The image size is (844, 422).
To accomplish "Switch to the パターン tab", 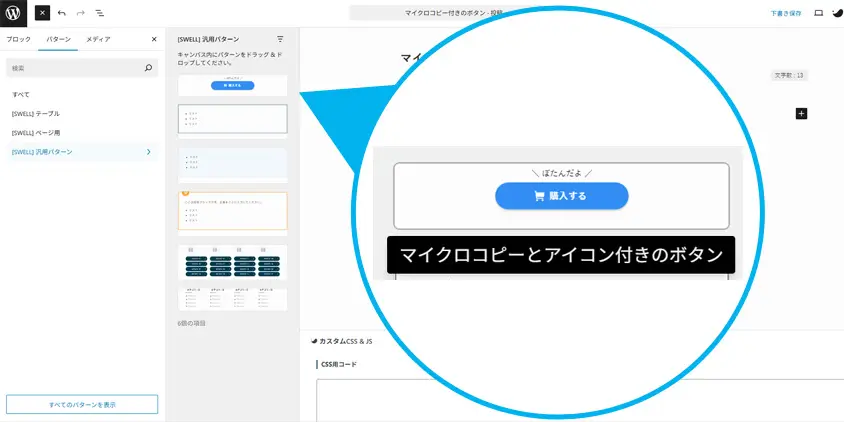I will point(58,39).
